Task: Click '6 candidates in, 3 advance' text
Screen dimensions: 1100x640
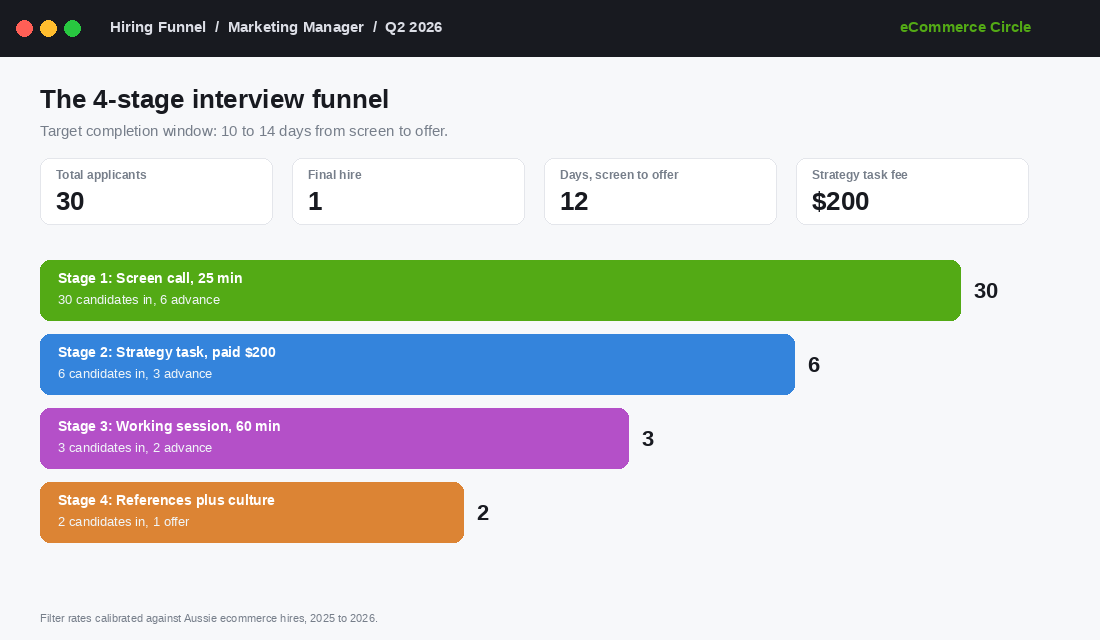Action: pos(135,374)
